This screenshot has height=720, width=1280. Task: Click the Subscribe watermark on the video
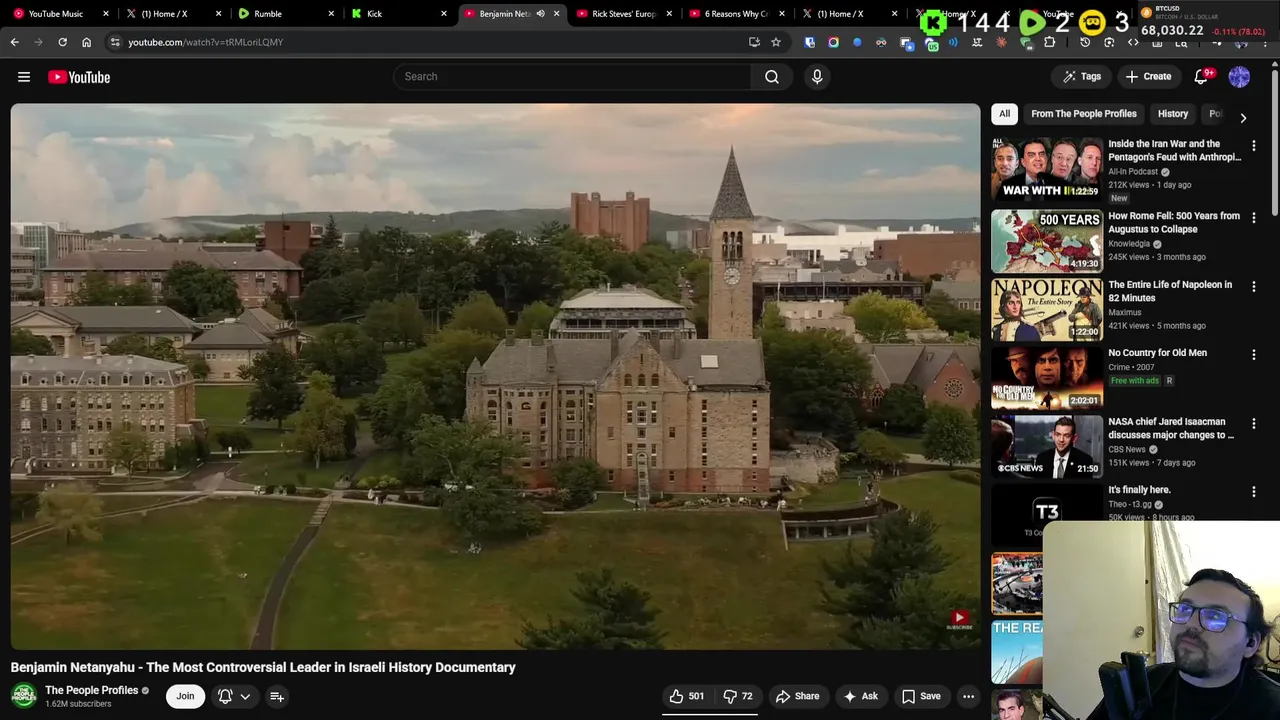(959, 621)
